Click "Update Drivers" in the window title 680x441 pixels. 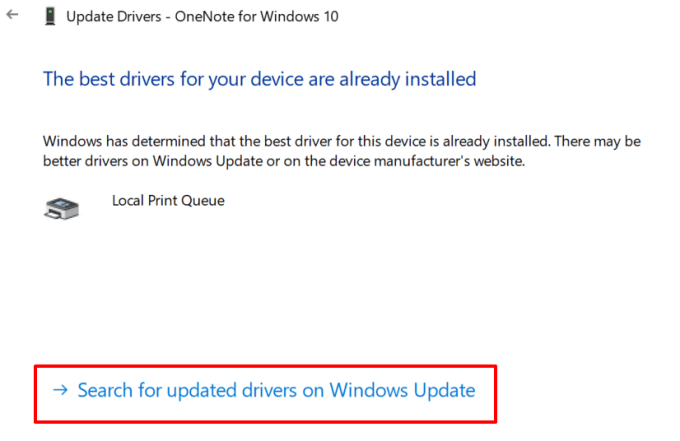pos(115,17)
